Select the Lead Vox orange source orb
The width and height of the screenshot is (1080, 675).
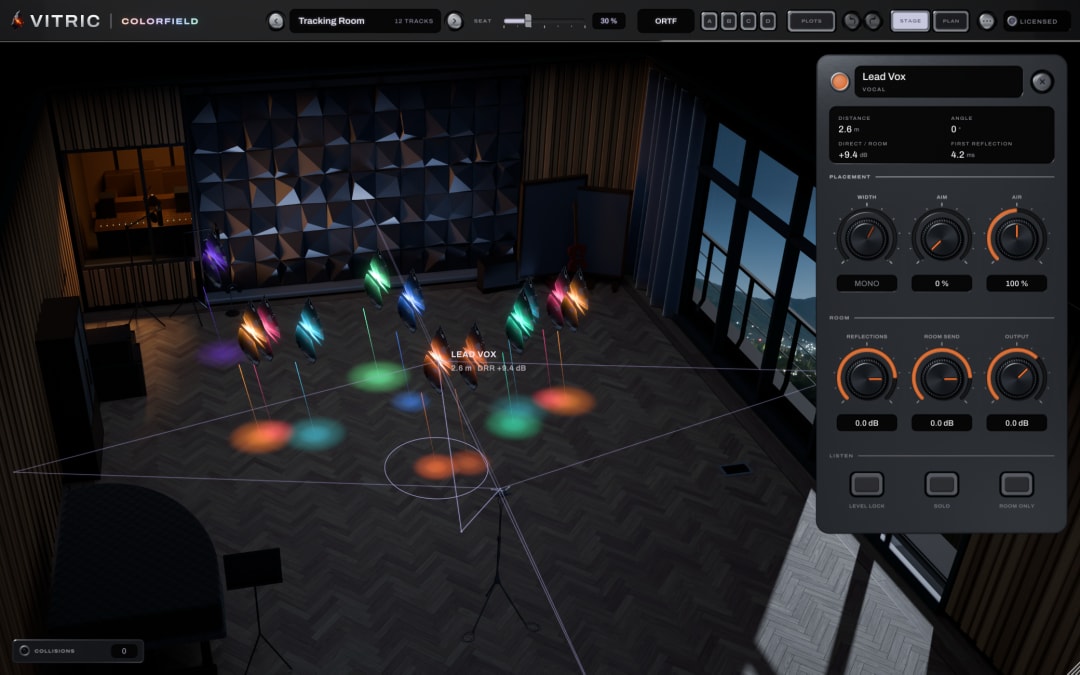pyautogui.click(x=437, y=359)
